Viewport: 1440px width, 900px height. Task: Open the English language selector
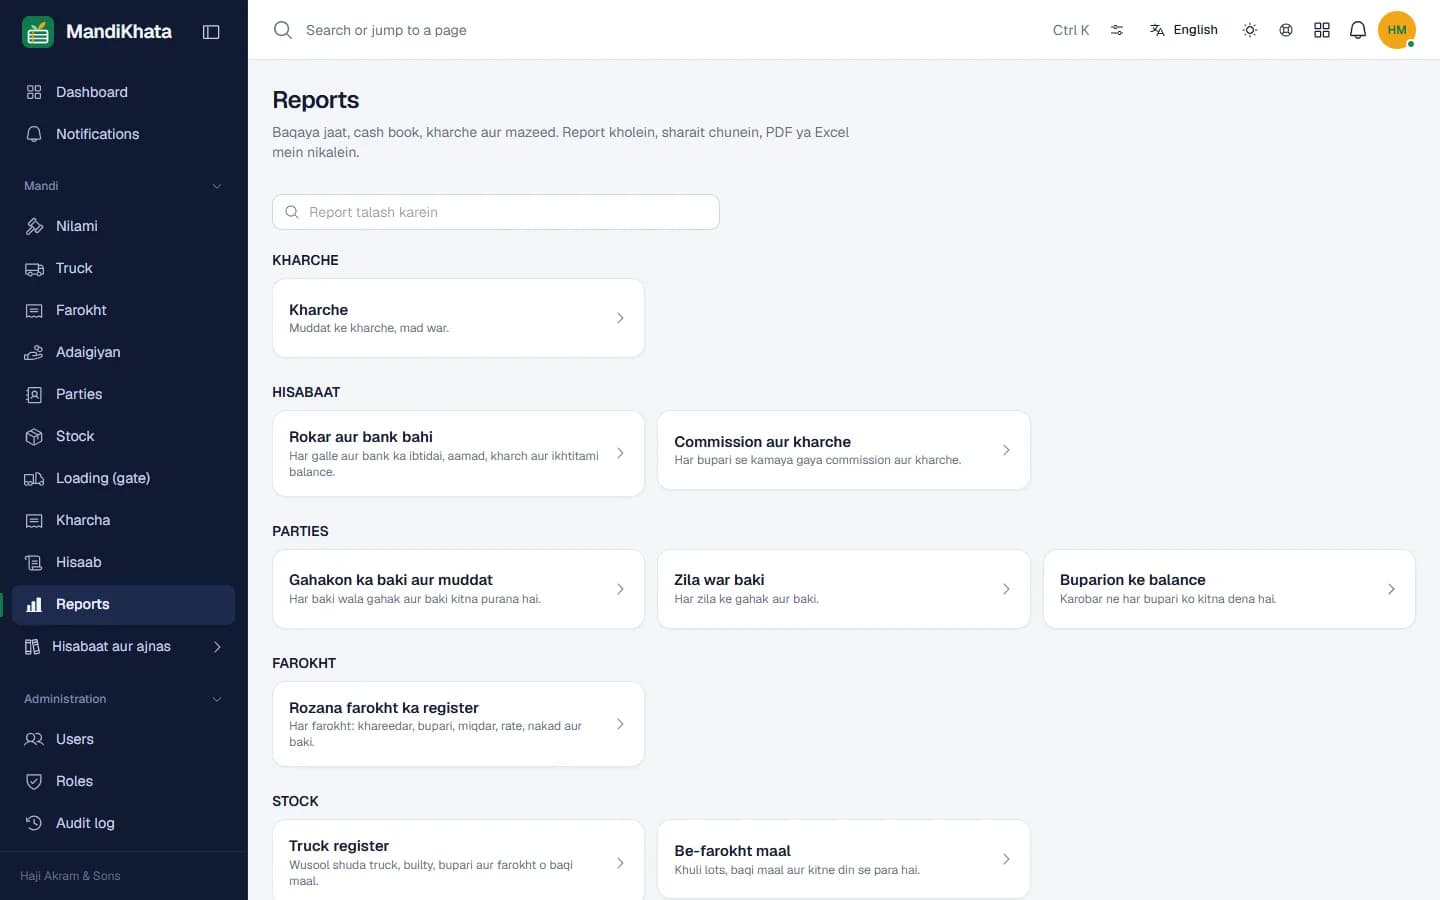(x=1184, y=30)
